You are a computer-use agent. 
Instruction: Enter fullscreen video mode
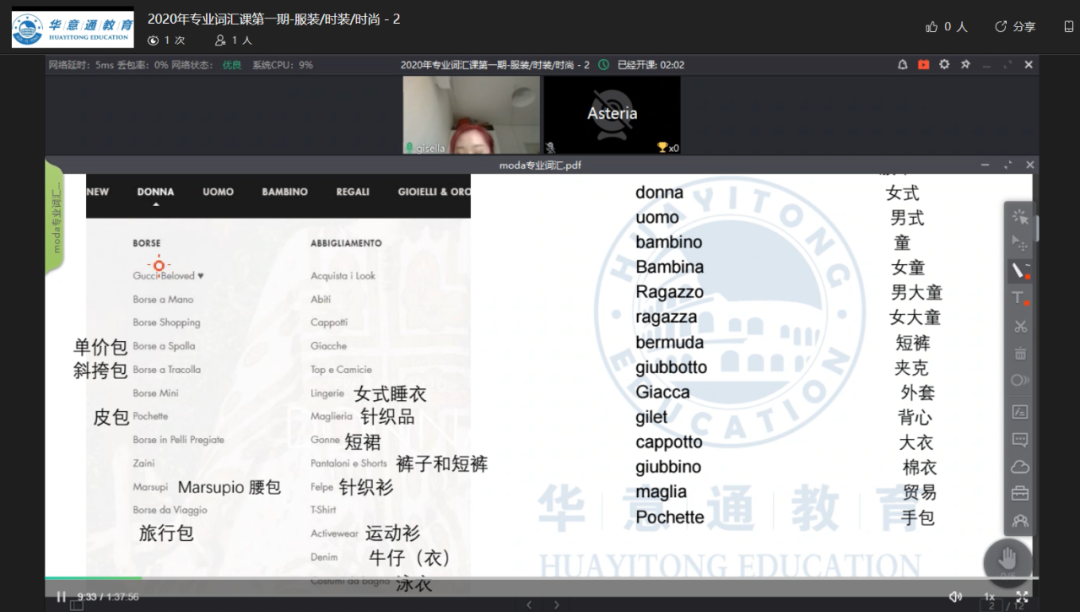point(1022,597)
